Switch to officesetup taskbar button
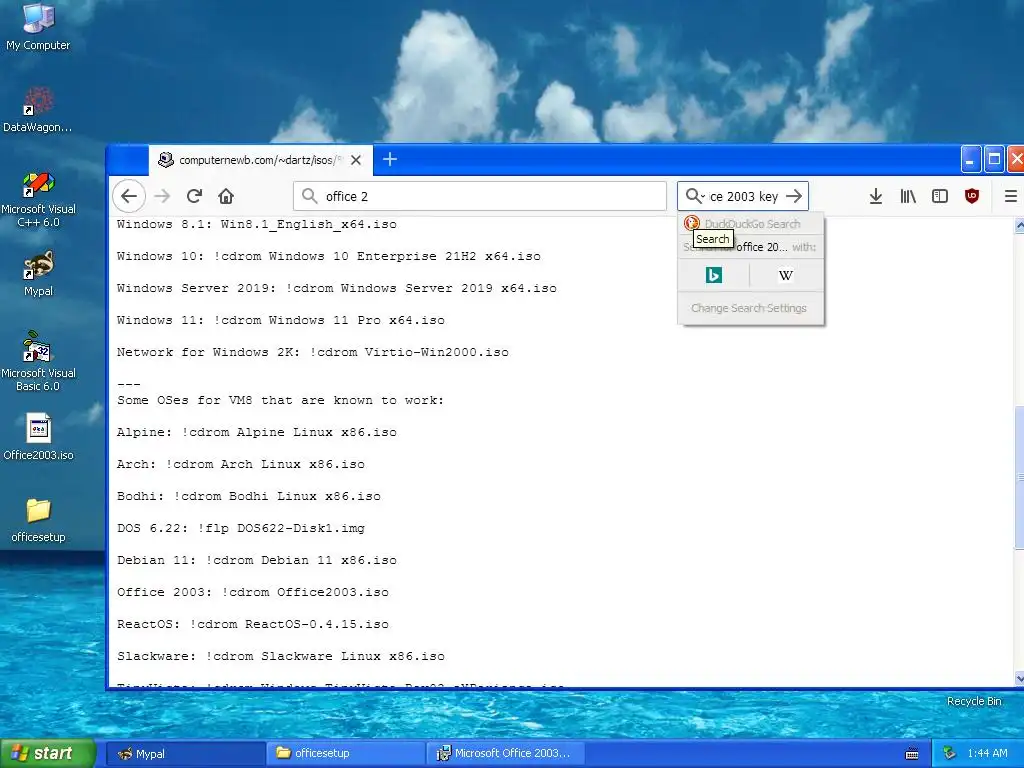Viewport: 1024px width, 768px height. click(x=346, y=753)
